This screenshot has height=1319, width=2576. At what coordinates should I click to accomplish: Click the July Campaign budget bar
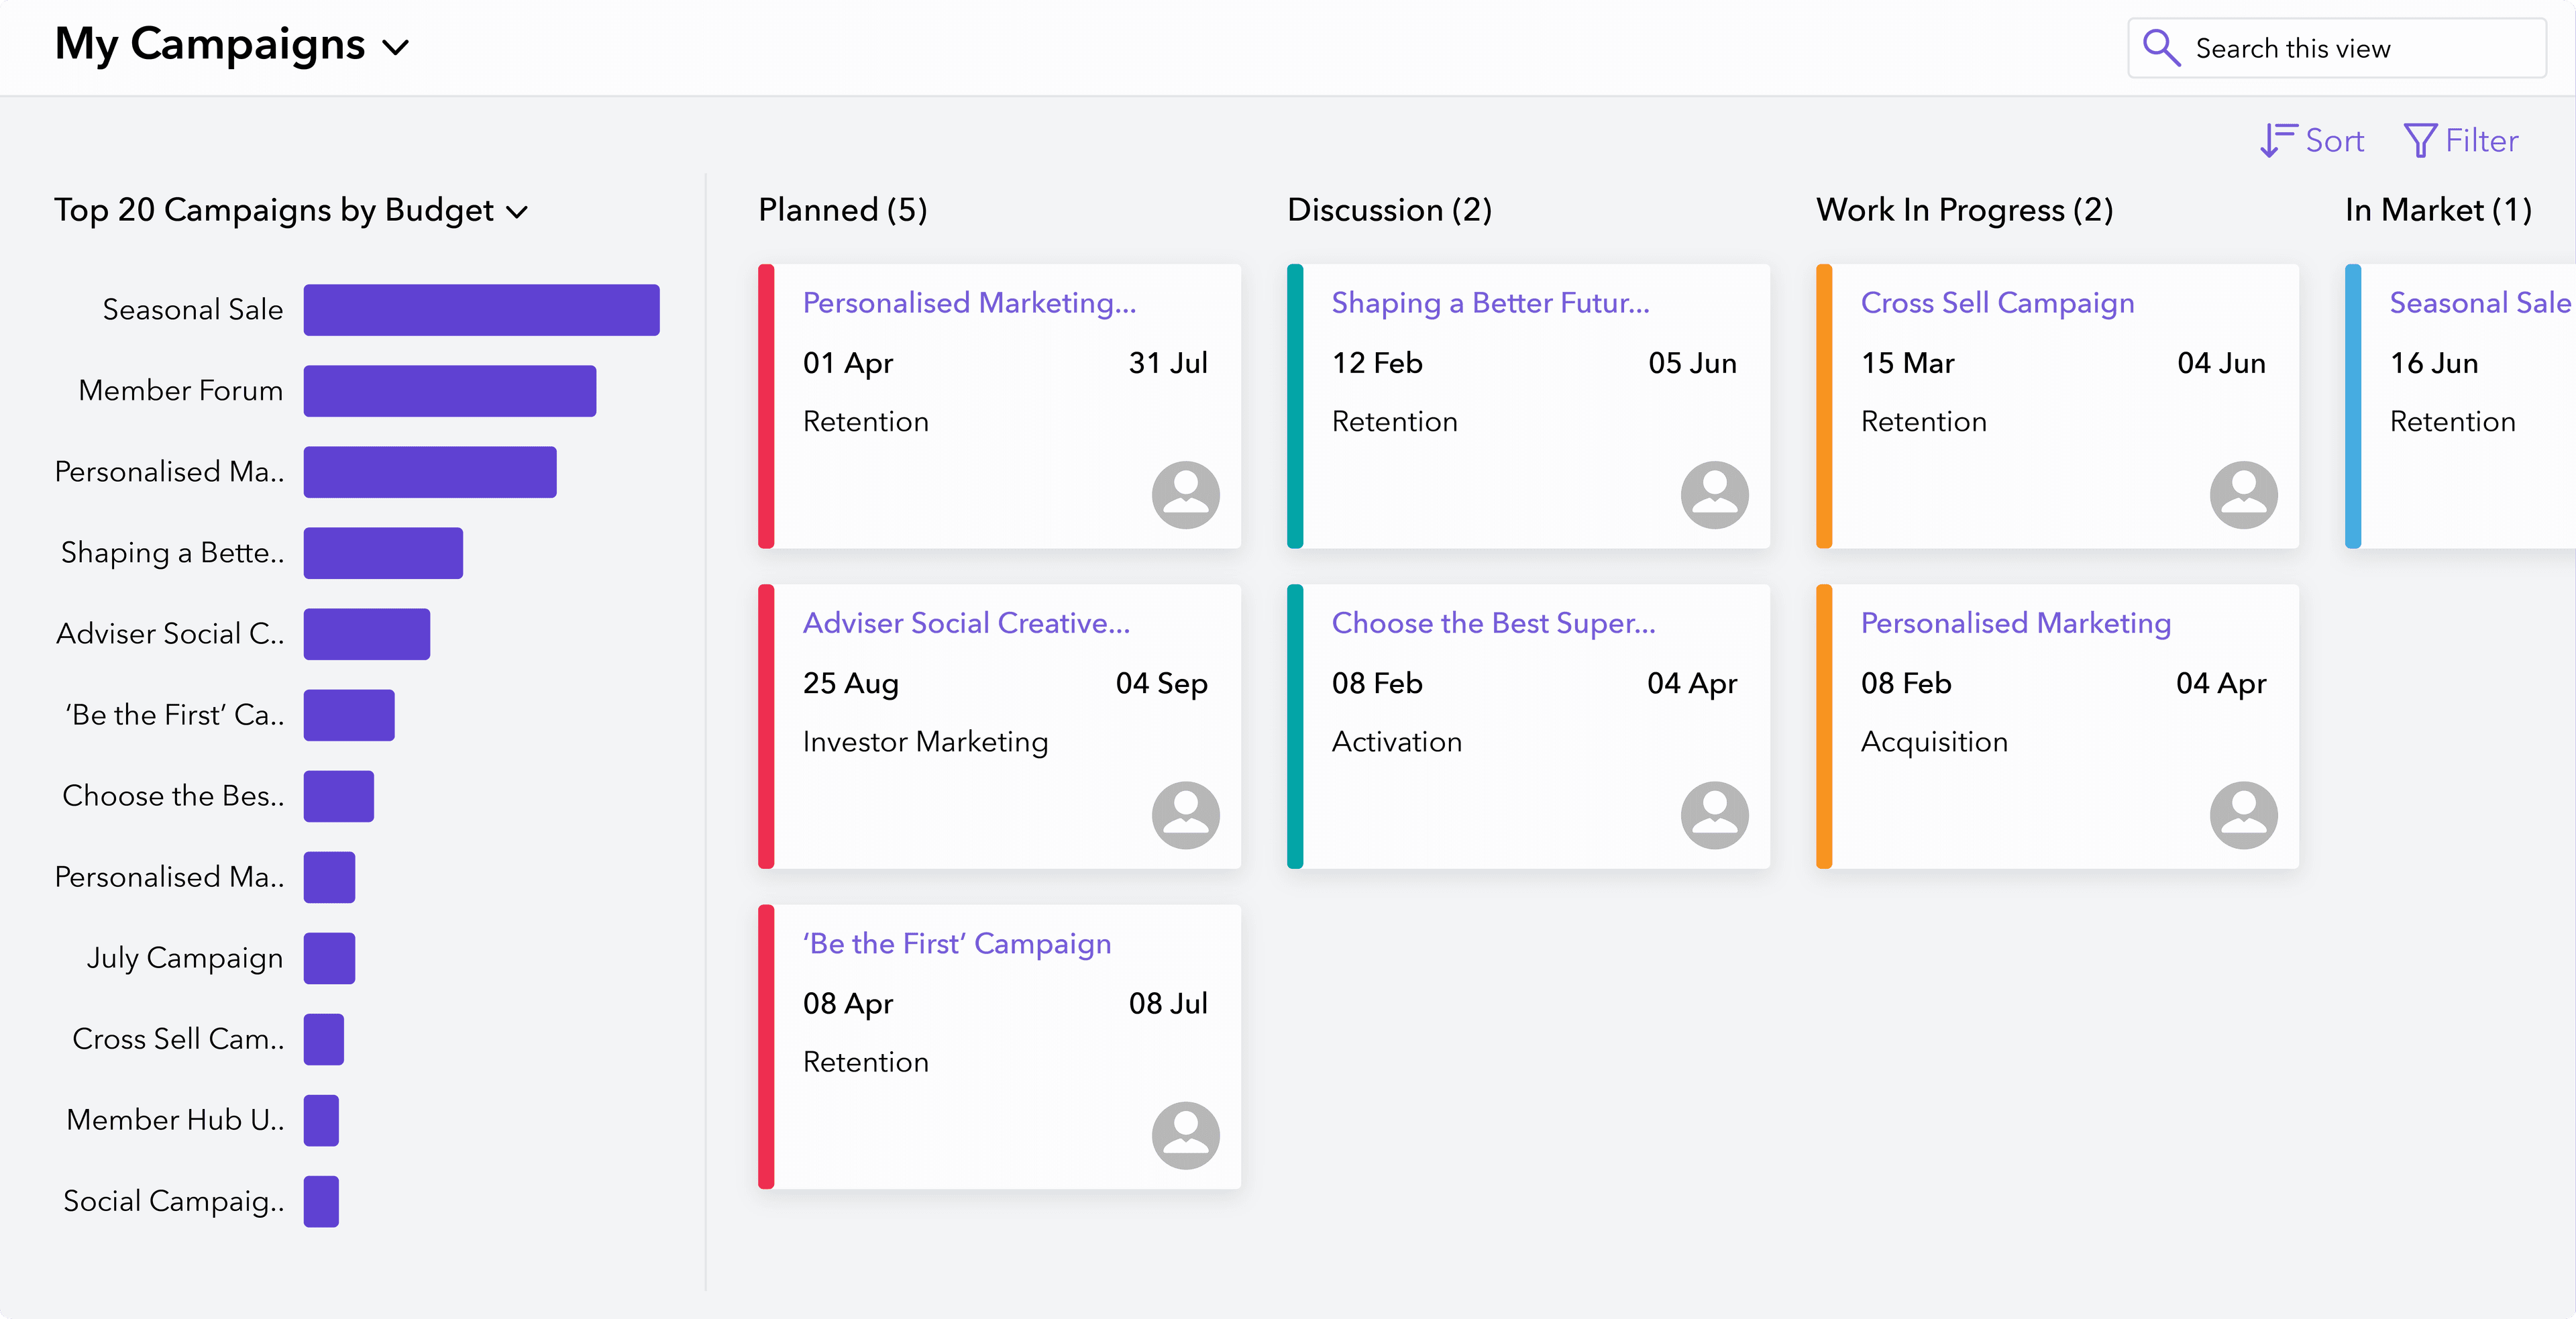[329, 958]
